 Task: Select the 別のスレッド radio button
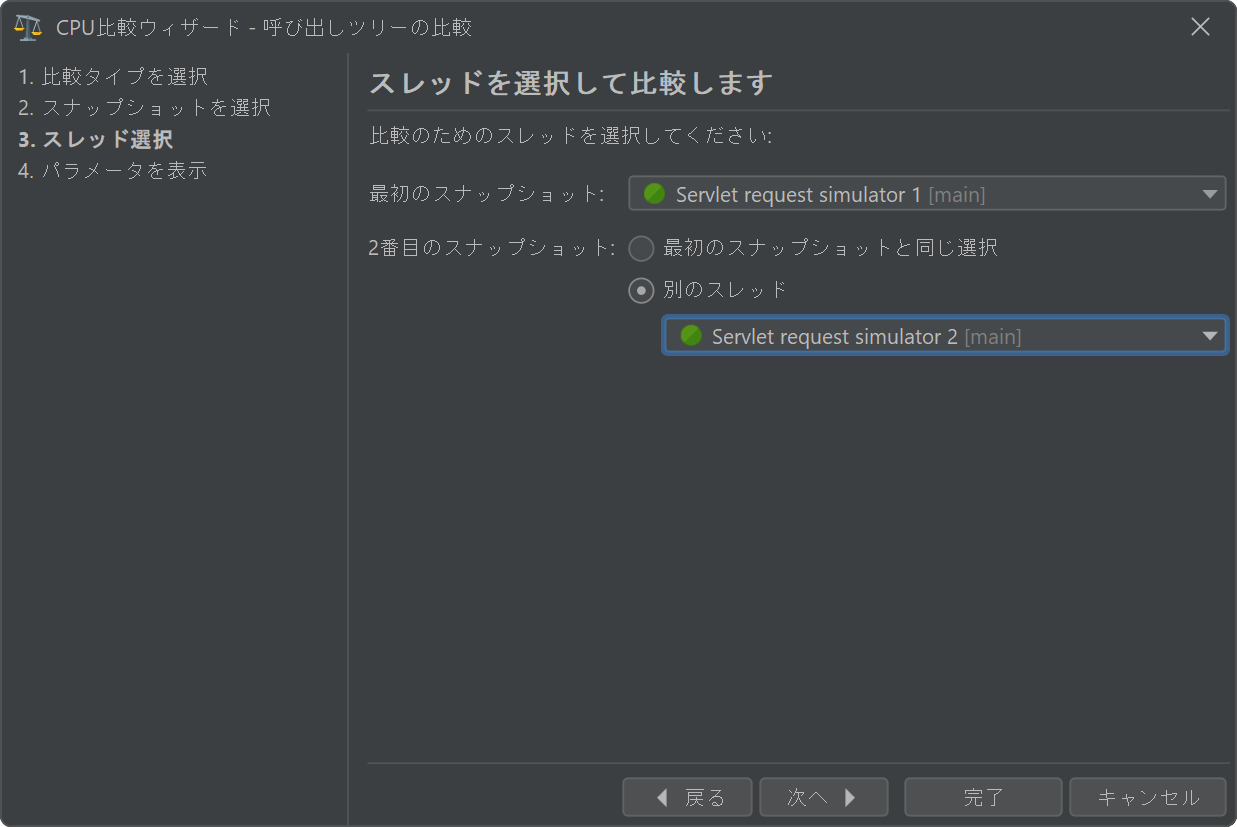coord(641,290)
